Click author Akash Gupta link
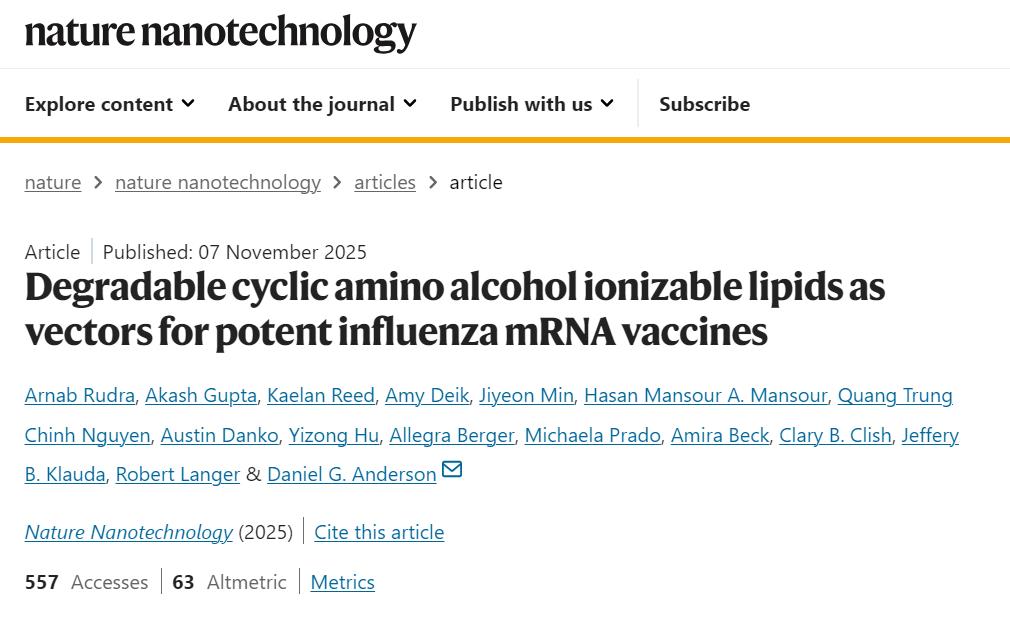1010x620 pixels. tap(201, 395)
